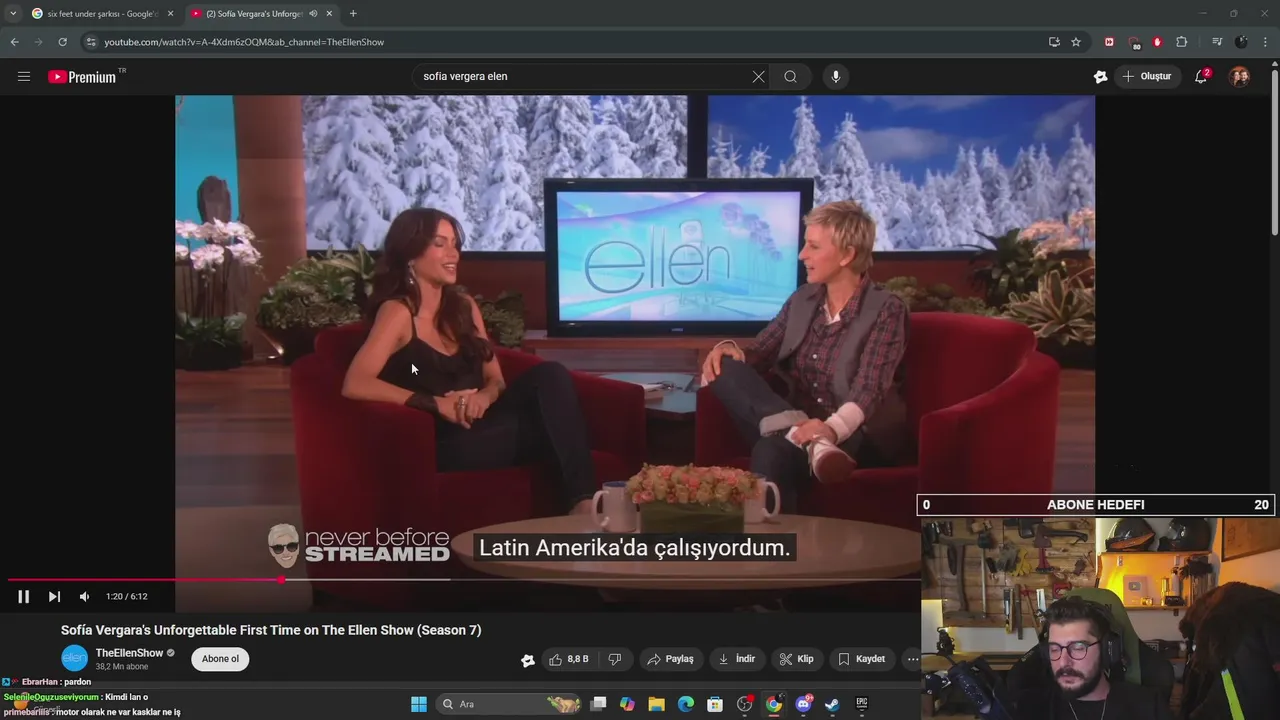Image resolution: width=1280 pixels, height=720 pixels.
Task: Start voice search with microphone icon
Action: point(836,76)
